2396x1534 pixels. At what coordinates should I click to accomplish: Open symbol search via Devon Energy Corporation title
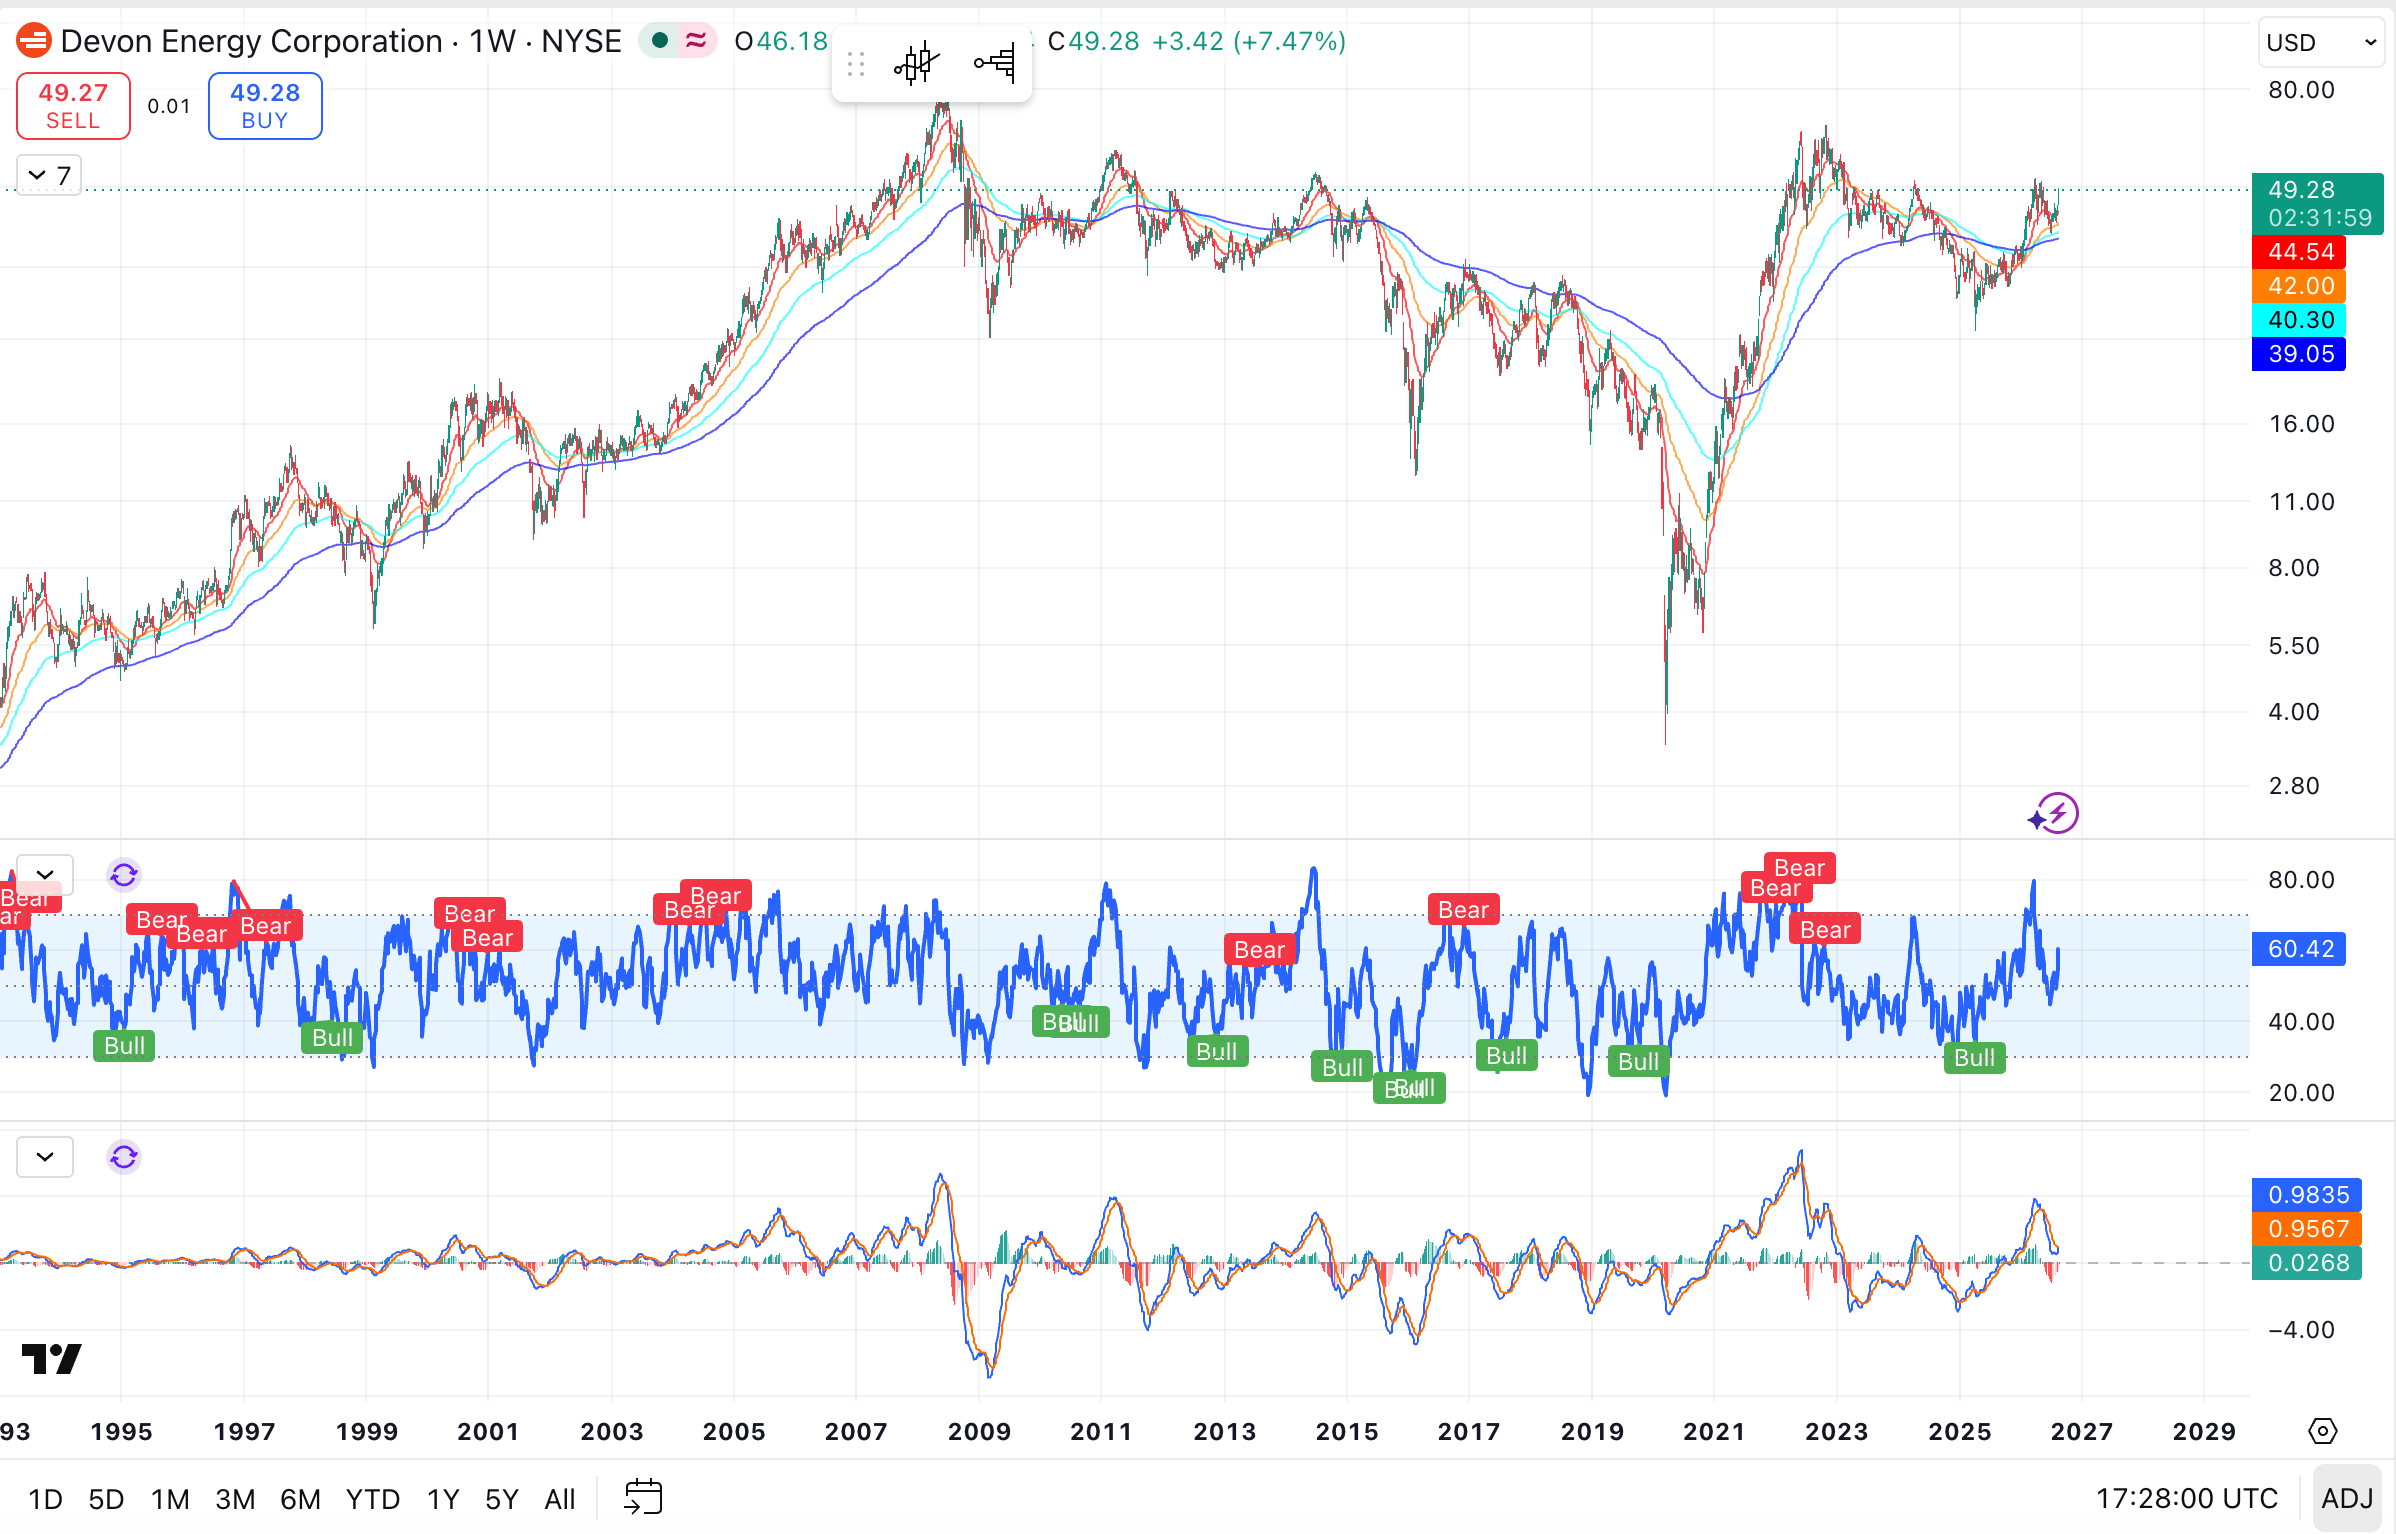pos(251,41)
